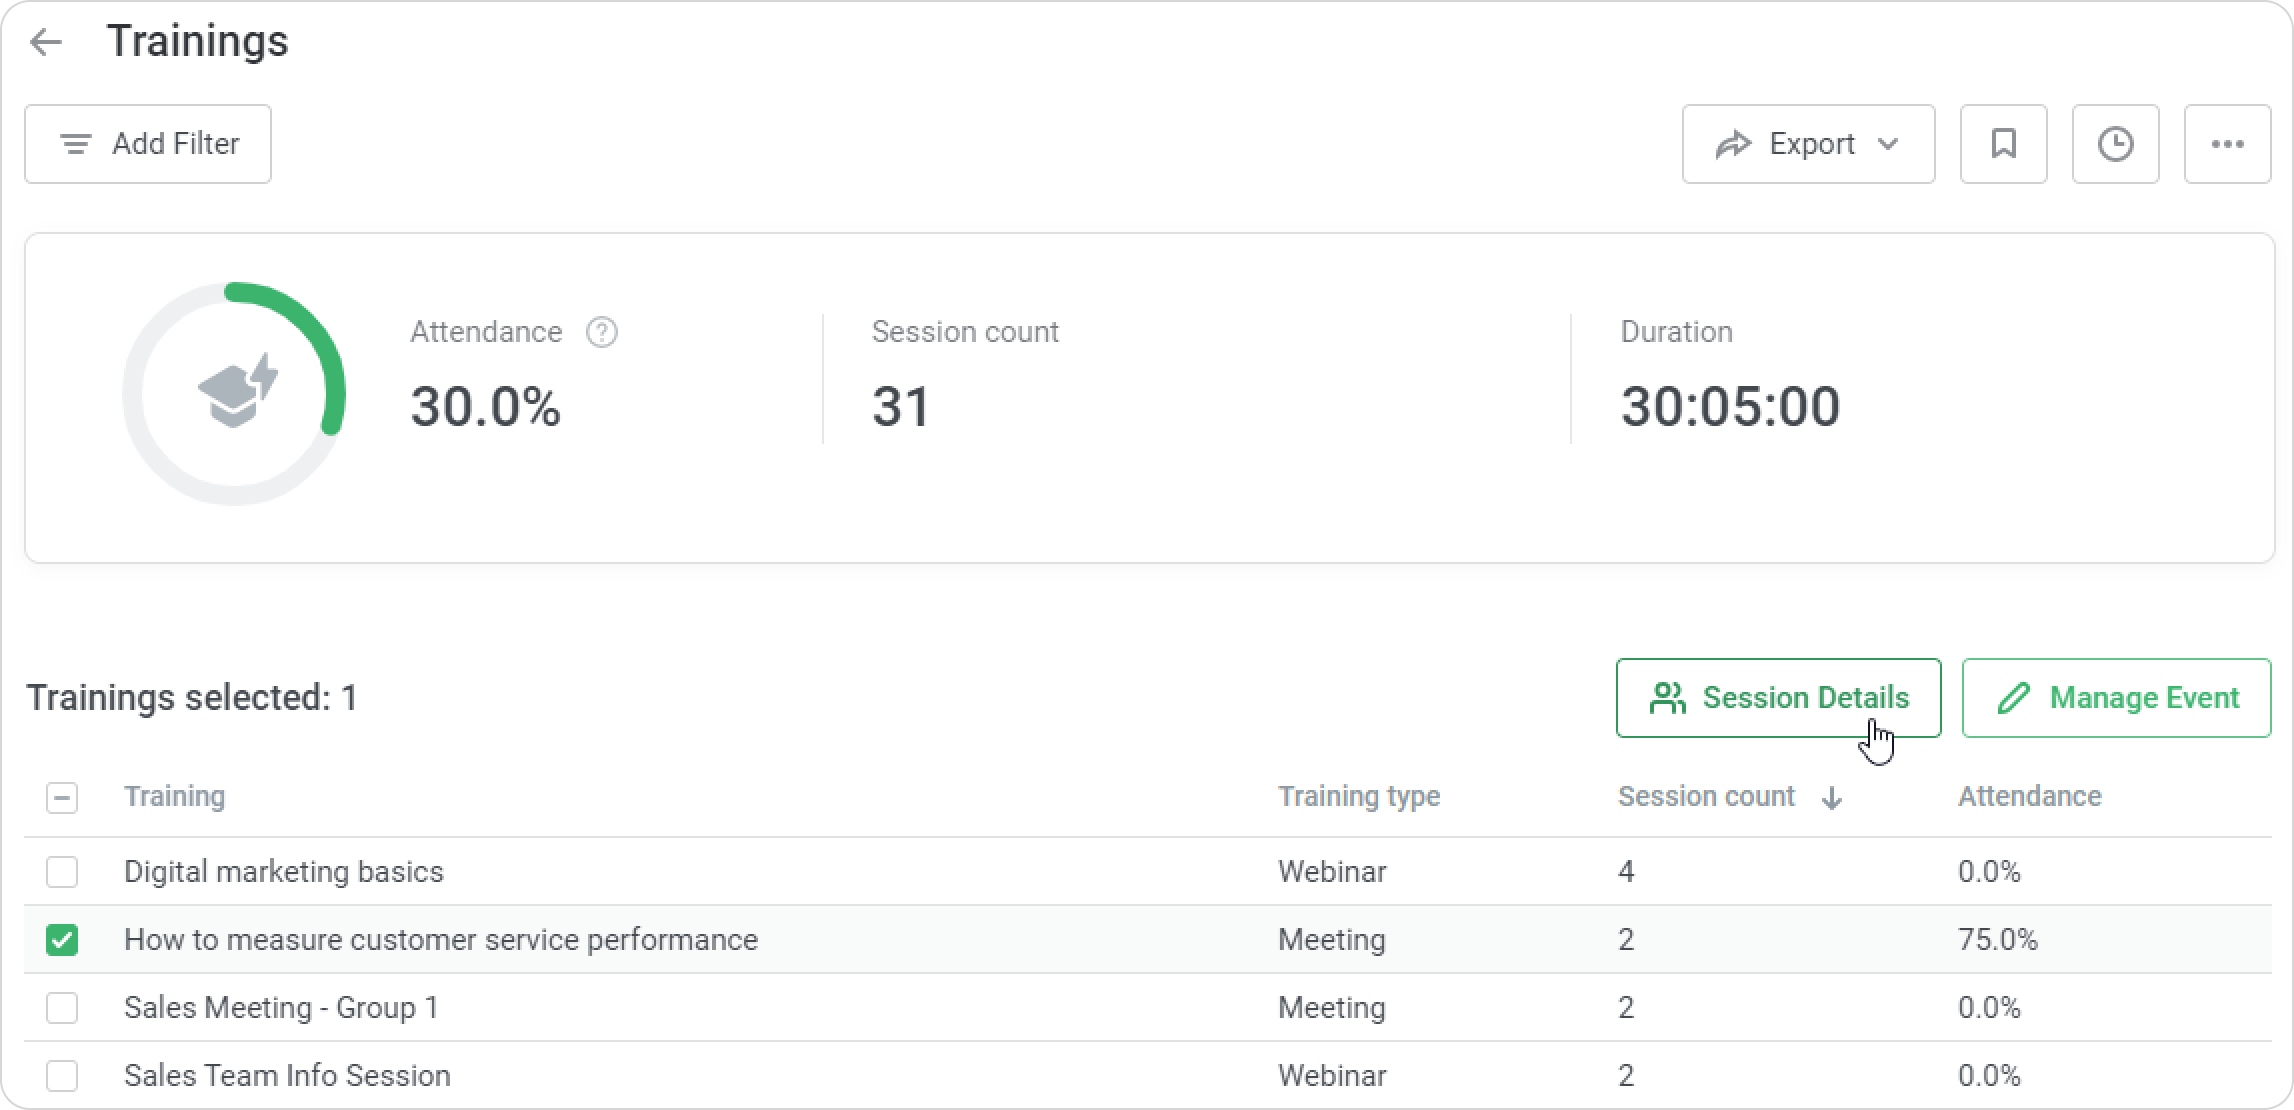
Task: Open the Add Filter button
Action: click(148, 144)
